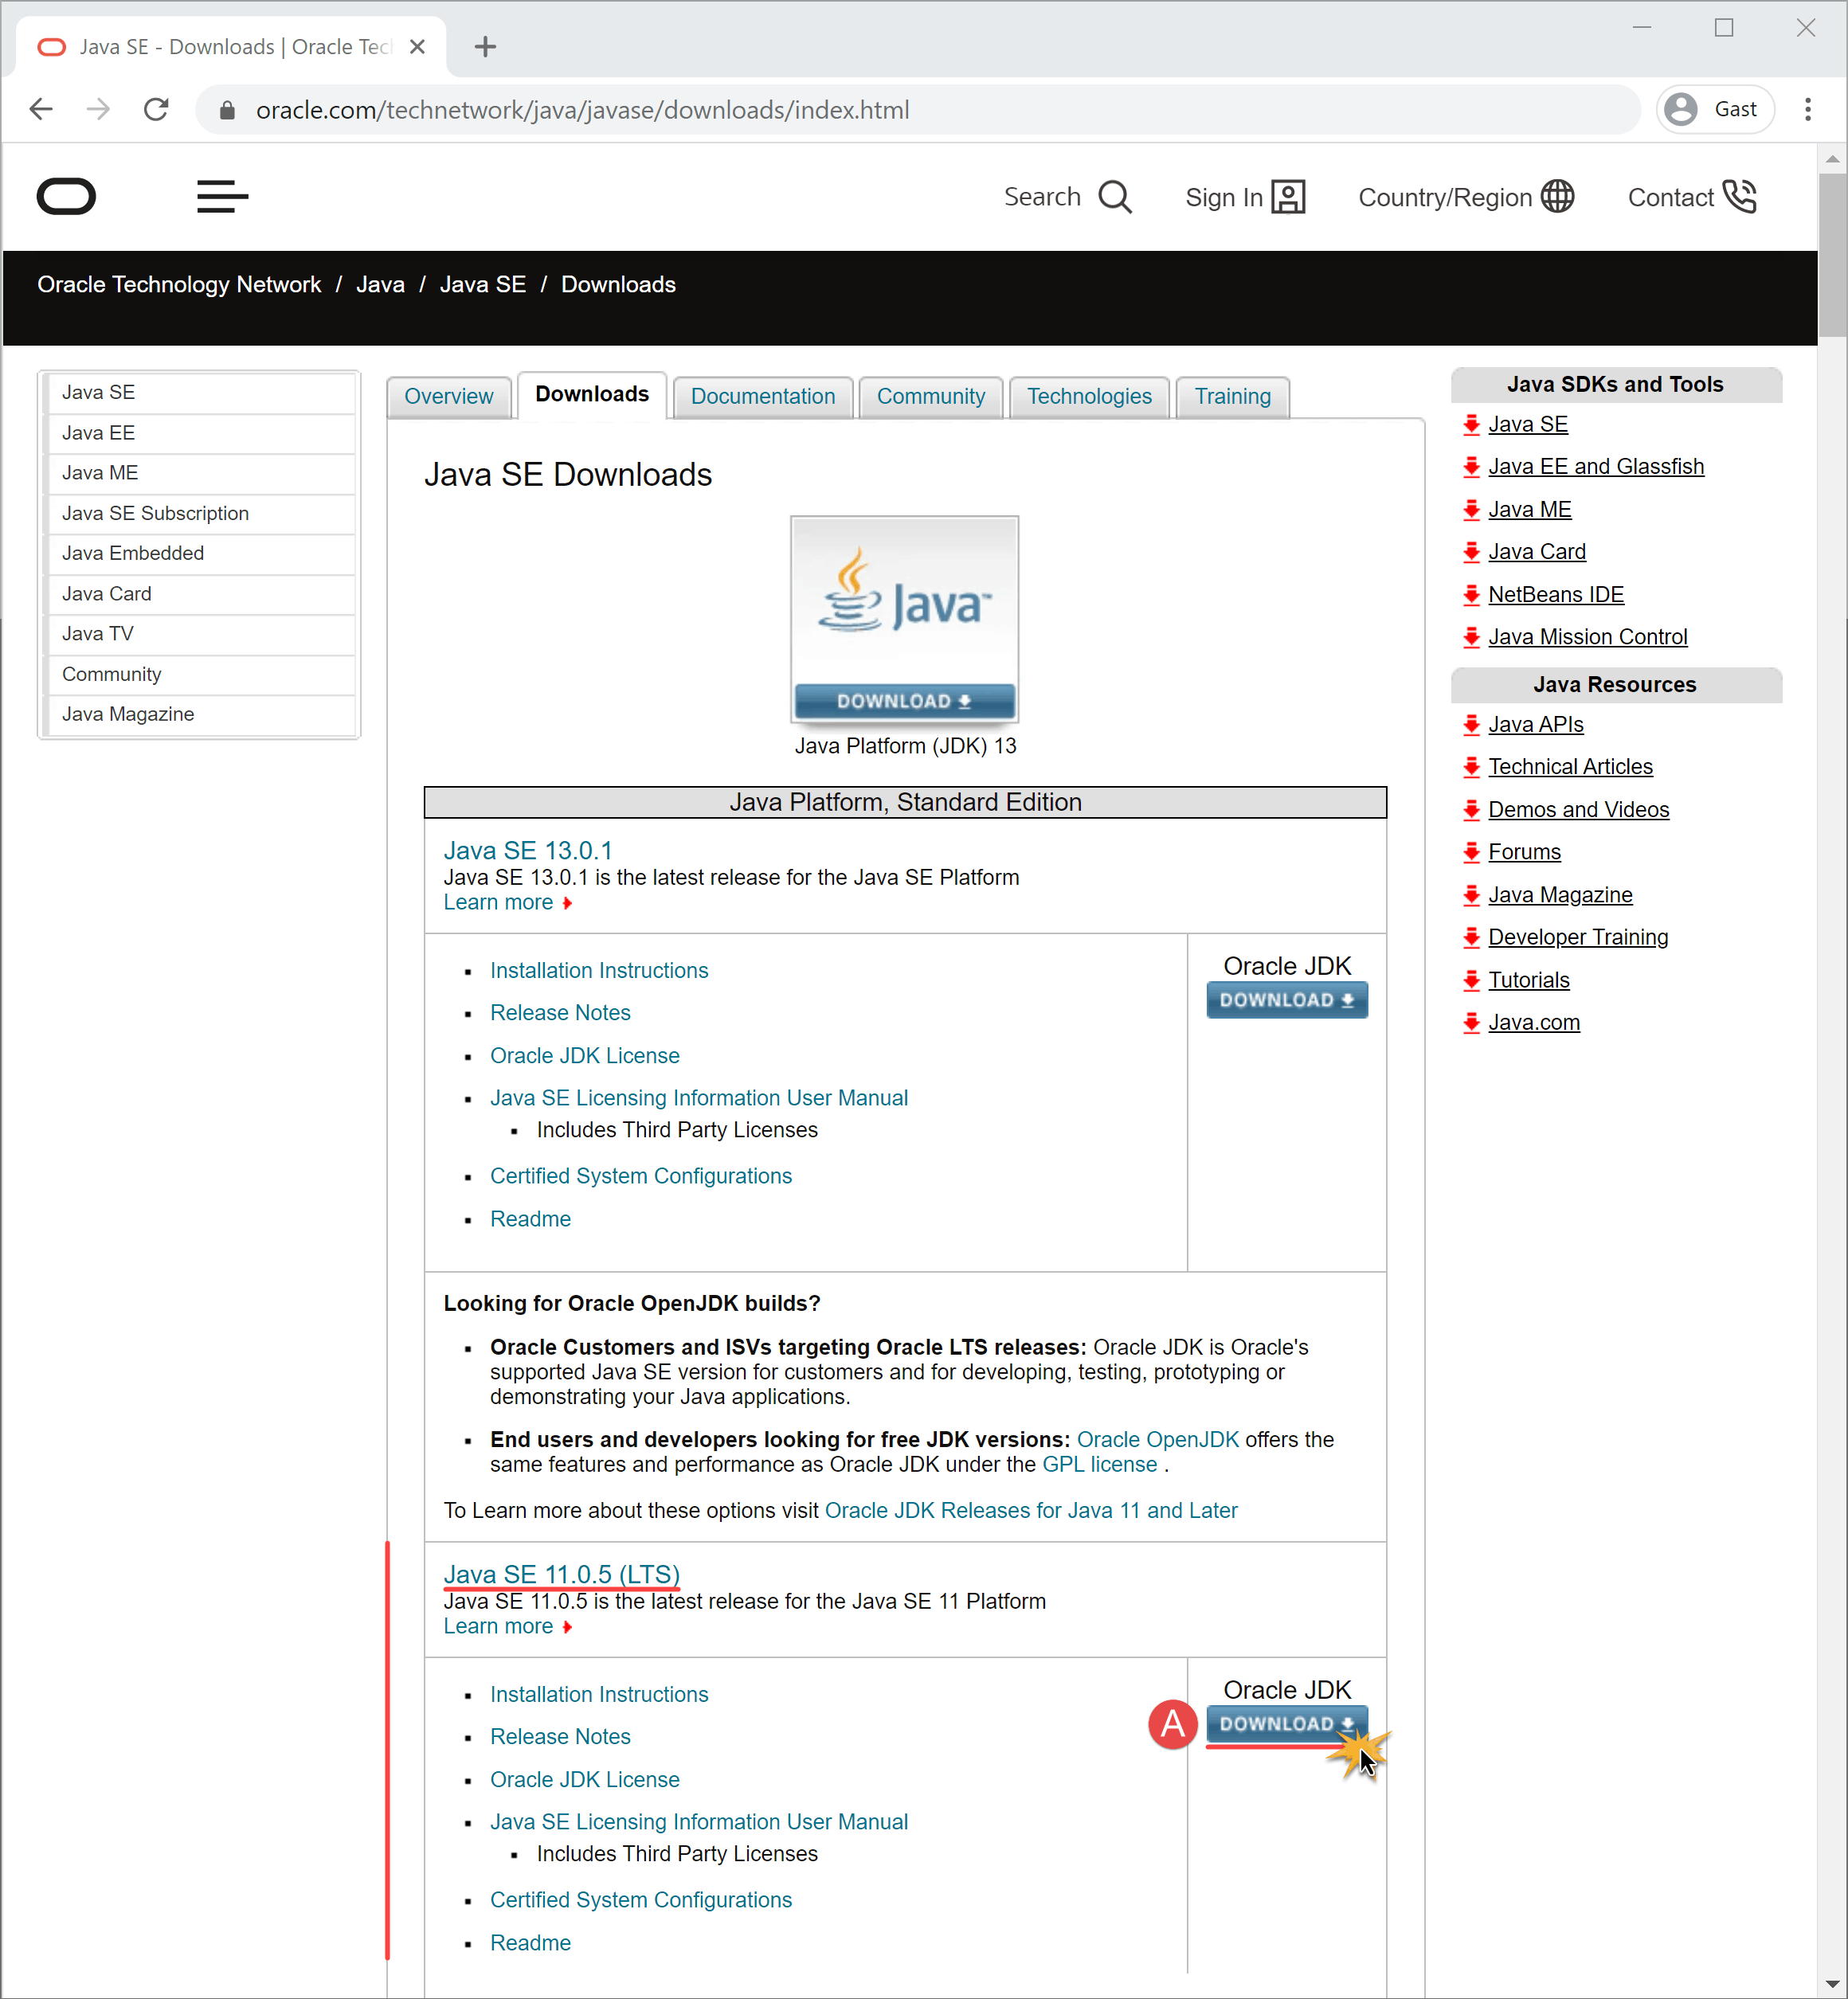
Task: Click the Java SE breadcrumb link
Action: 483,284
